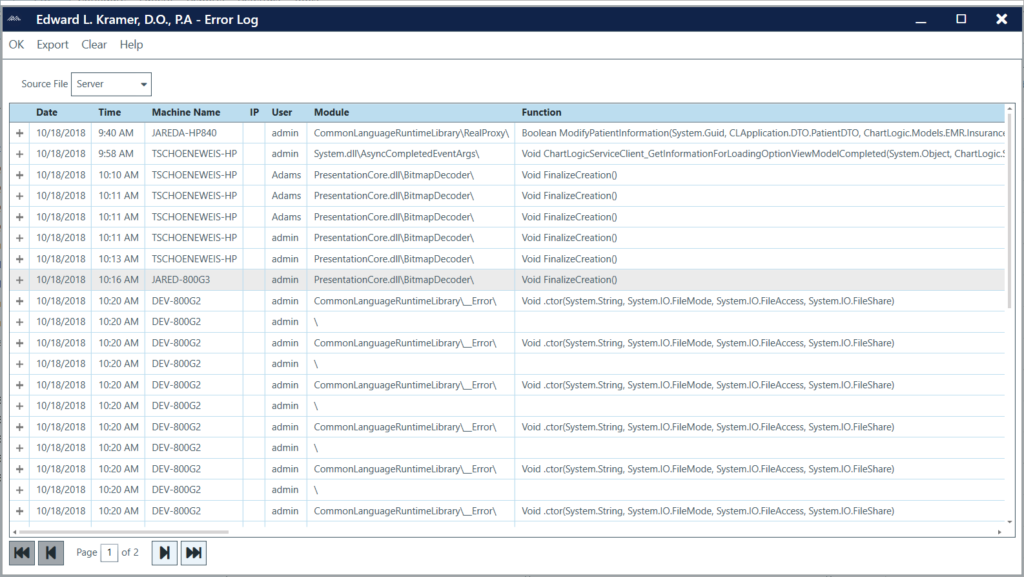1024x577 pixels.
Task: Click the 9:58 AM time cell
Action: tap(118, 154)
